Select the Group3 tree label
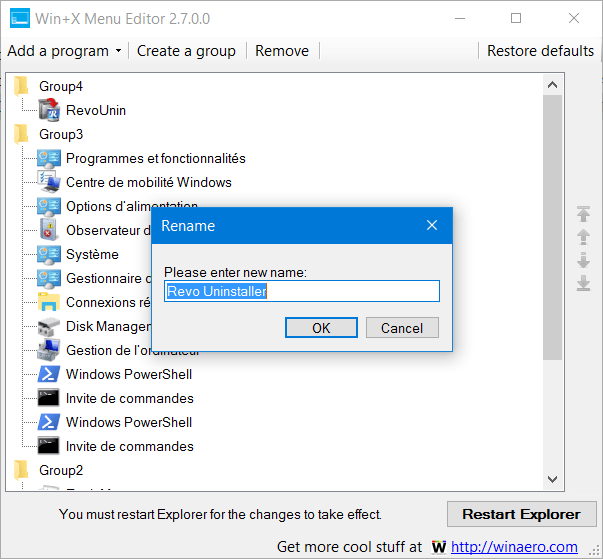603x559 pixels. coord(61,135)
